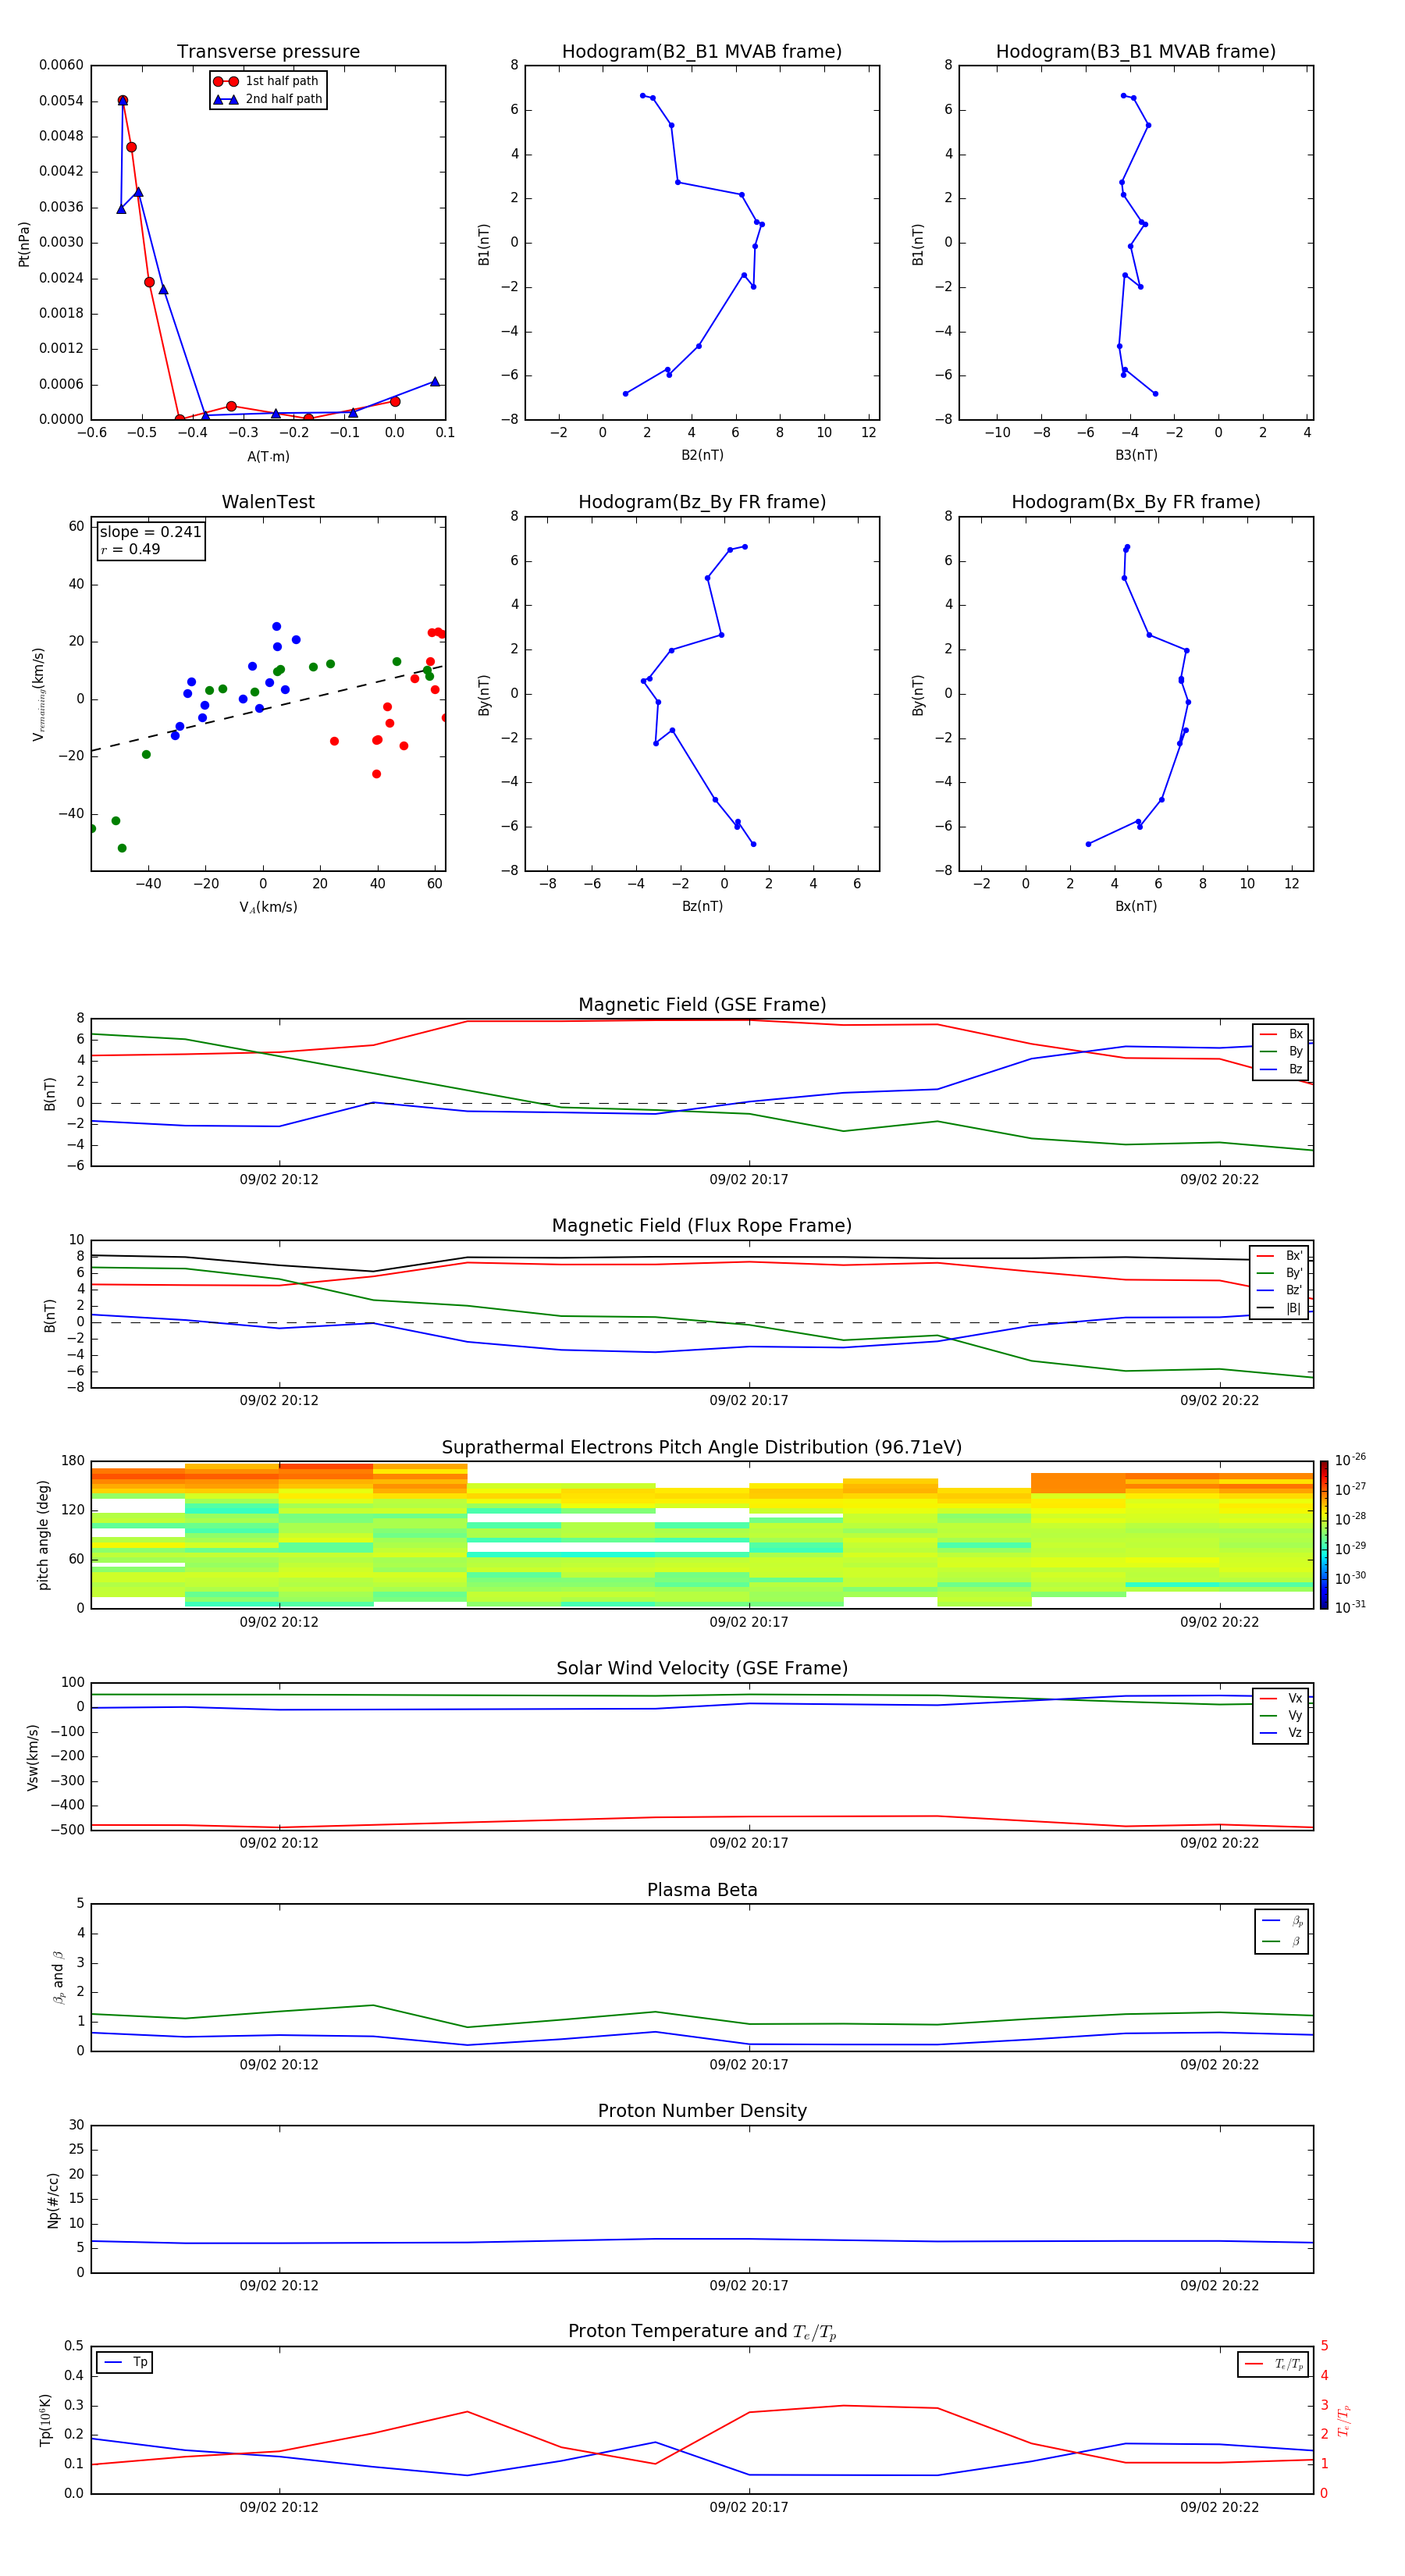Screen dimensions: 1405x2576
Task: Click 'Solar Wind Velocity (GSE Frame)' title
Action: tap(702, 1668)
